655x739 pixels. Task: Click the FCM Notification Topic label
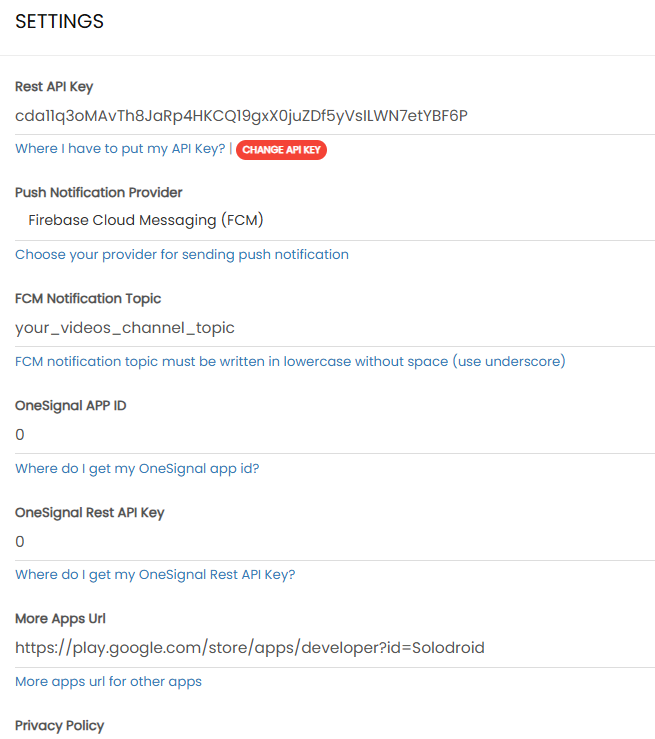tap(88, 299)
